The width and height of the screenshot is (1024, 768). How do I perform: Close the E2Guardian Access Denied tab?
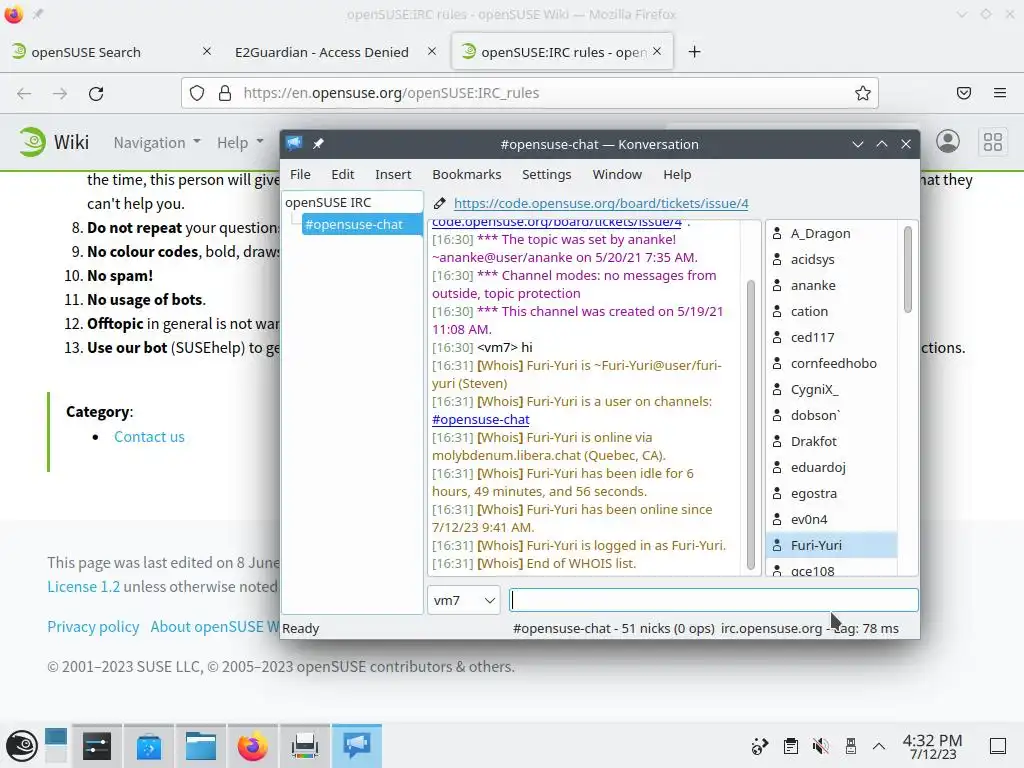pyautogui.click(x=432, y=51)
